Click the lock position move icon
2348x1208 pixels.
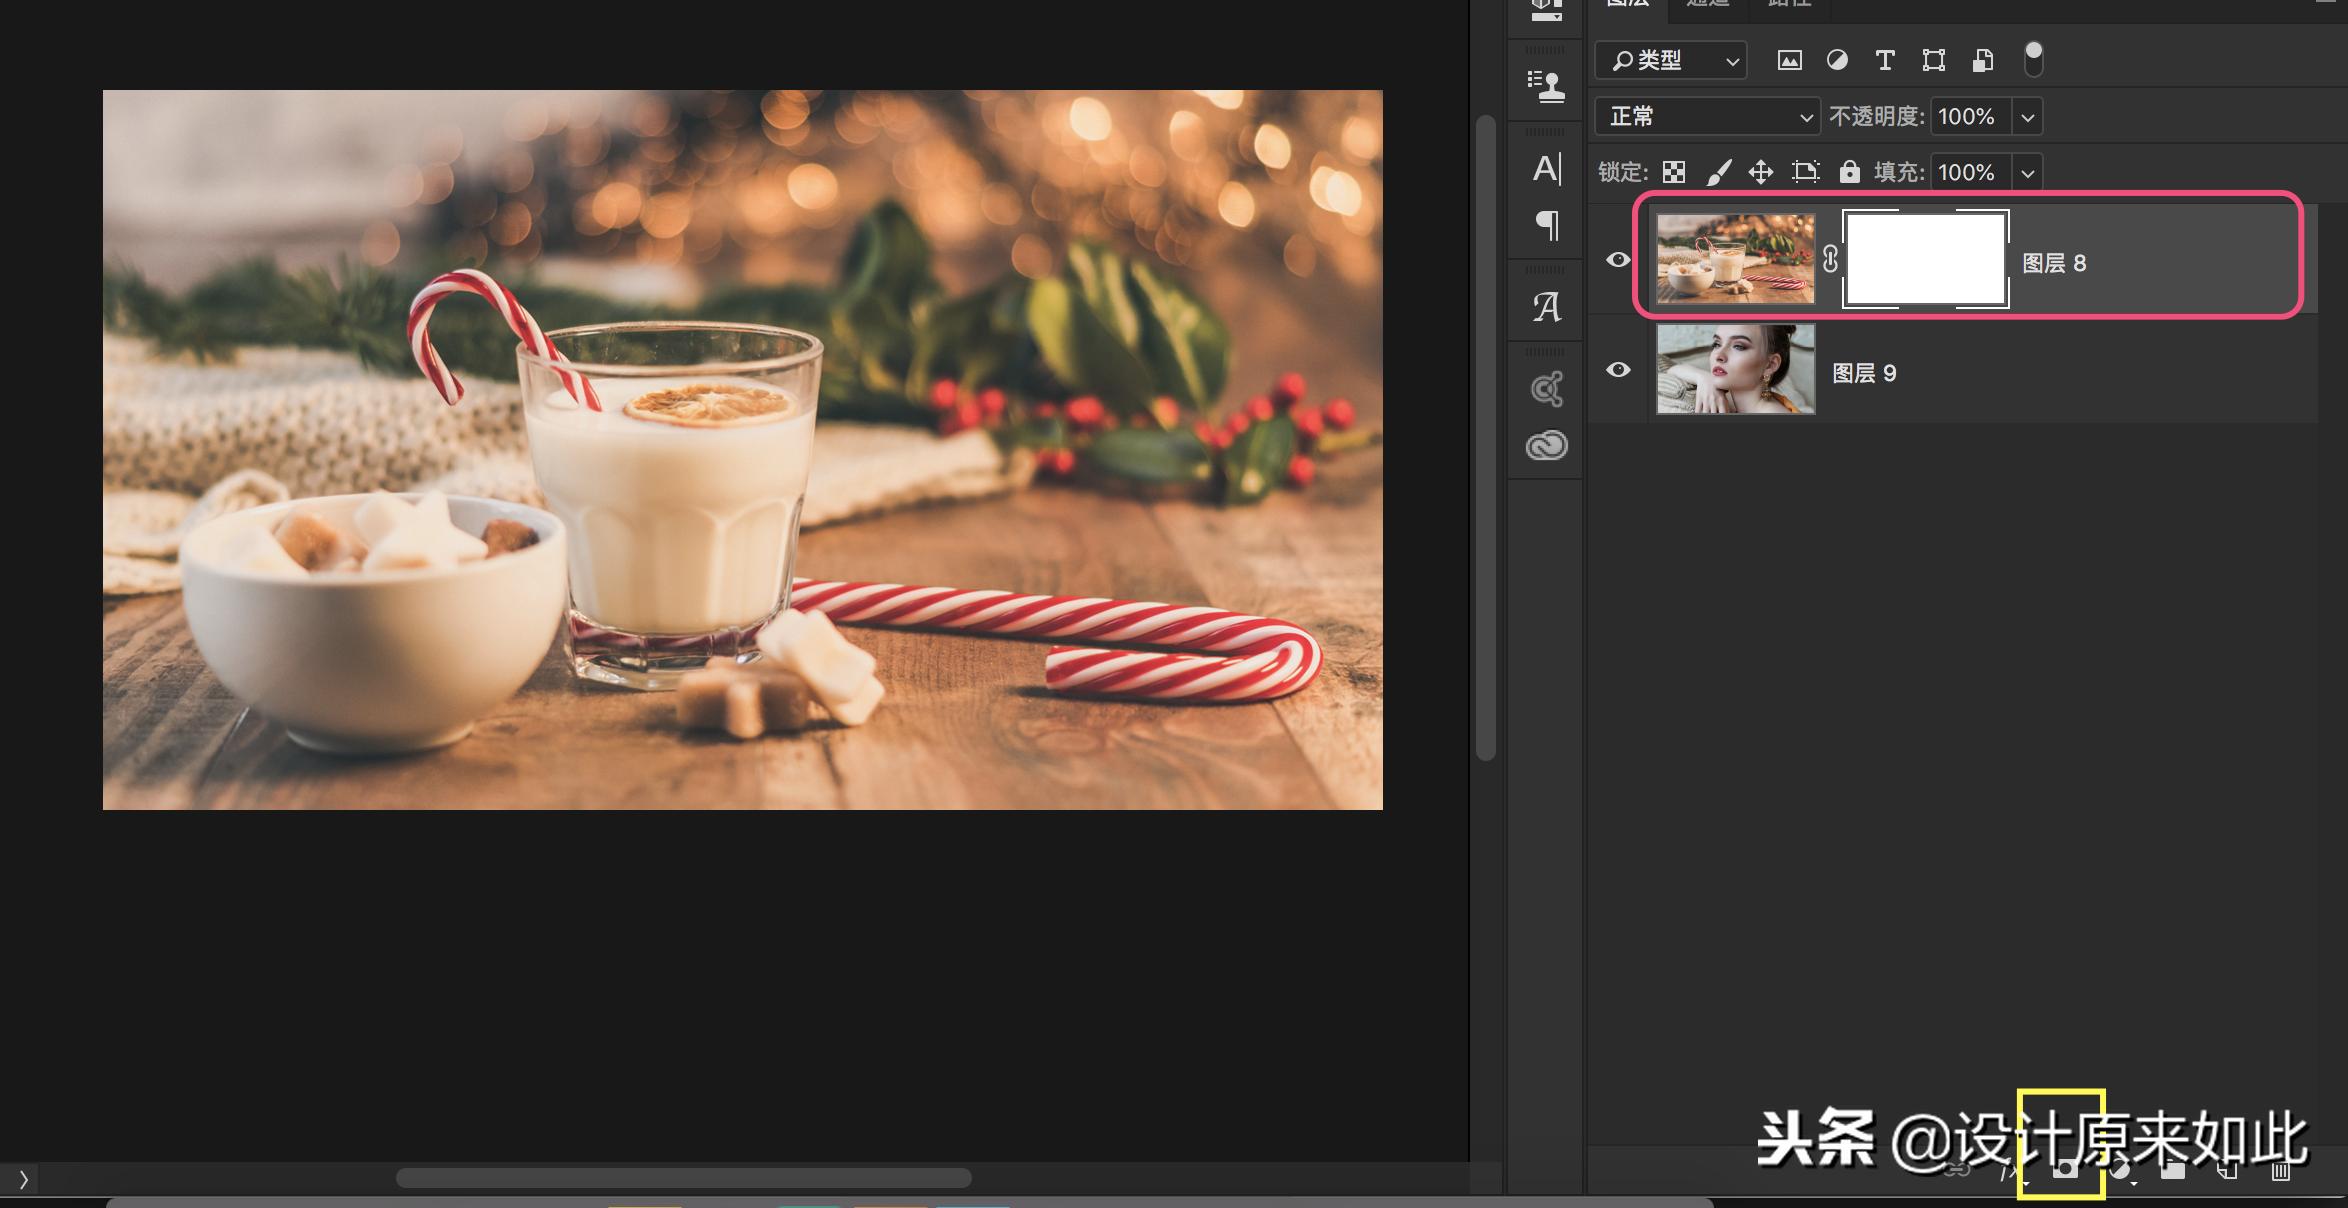pos(1761,173)
